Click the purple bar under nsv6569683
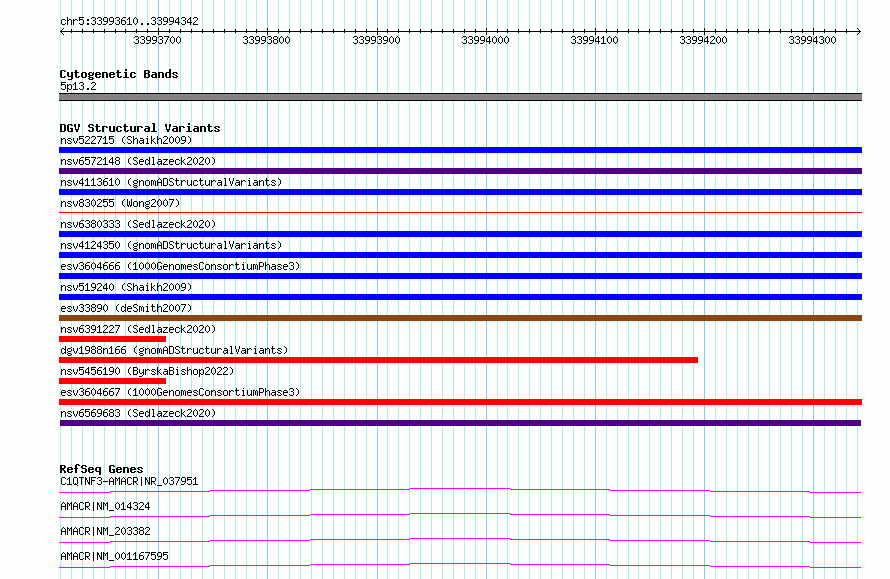This screenshot has width=890, height=579. (460, 423)
